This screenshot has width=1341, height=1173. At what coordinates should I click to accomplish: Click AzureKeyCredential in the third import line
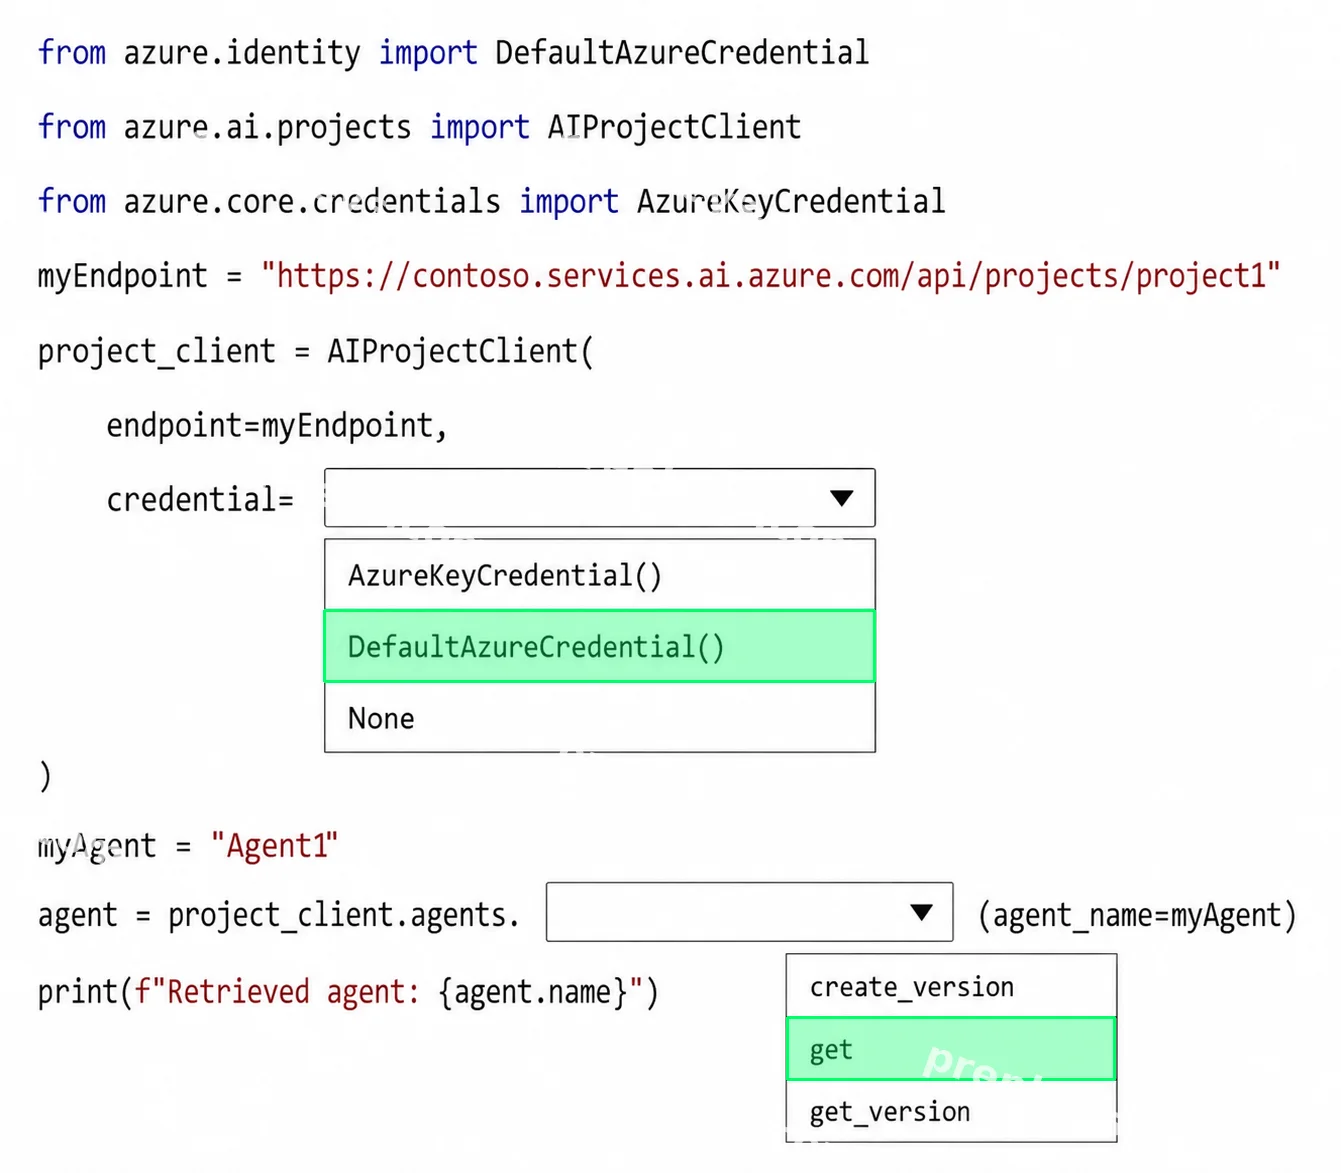coord(791,201)
